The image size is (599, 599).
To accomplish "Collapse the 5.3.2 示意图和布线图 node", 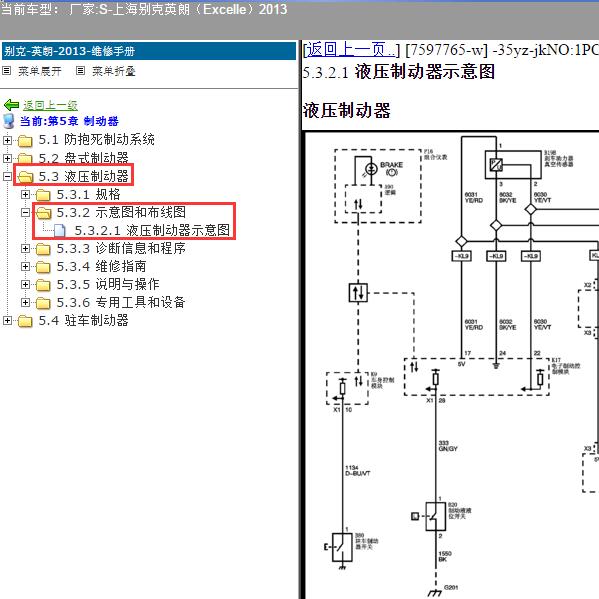I will click(x=25, y=212).
